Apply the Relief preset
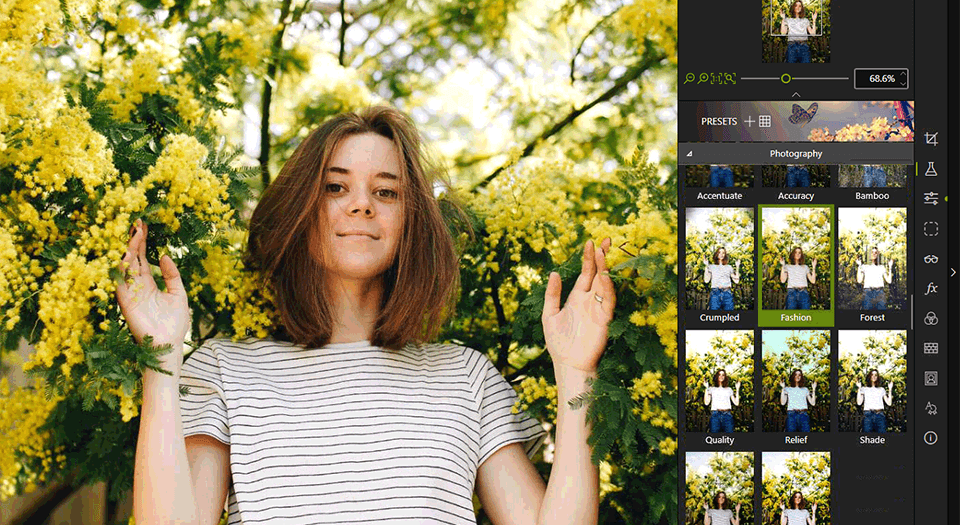Image resolution: width=960 pixels, height=525 pixels. pos(796,388)
